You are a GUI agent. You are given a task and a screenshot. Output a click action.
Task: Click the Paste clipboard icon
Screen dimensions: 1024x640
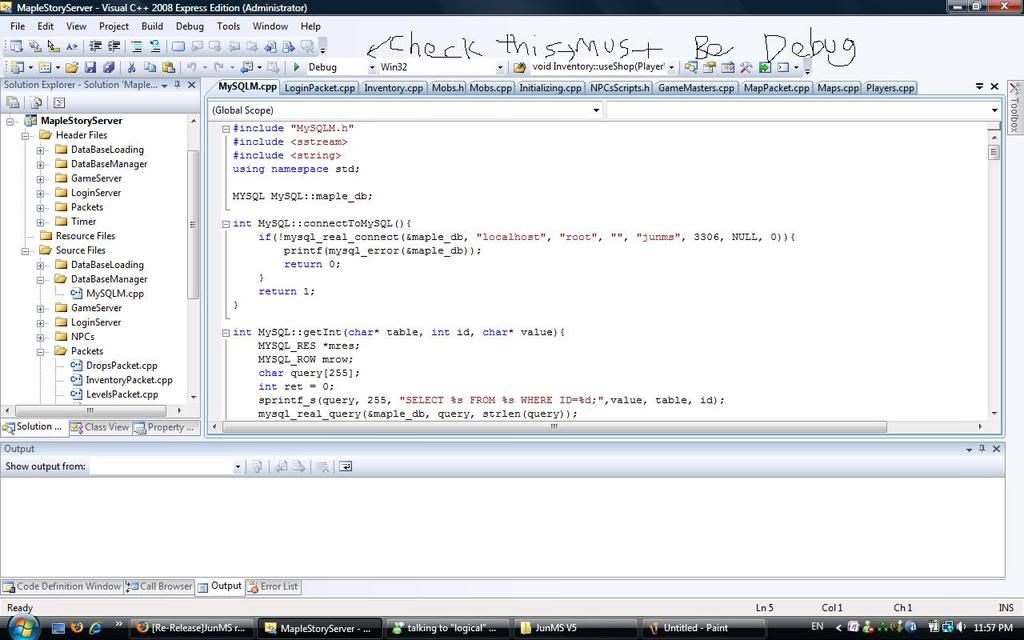point(167,67)
